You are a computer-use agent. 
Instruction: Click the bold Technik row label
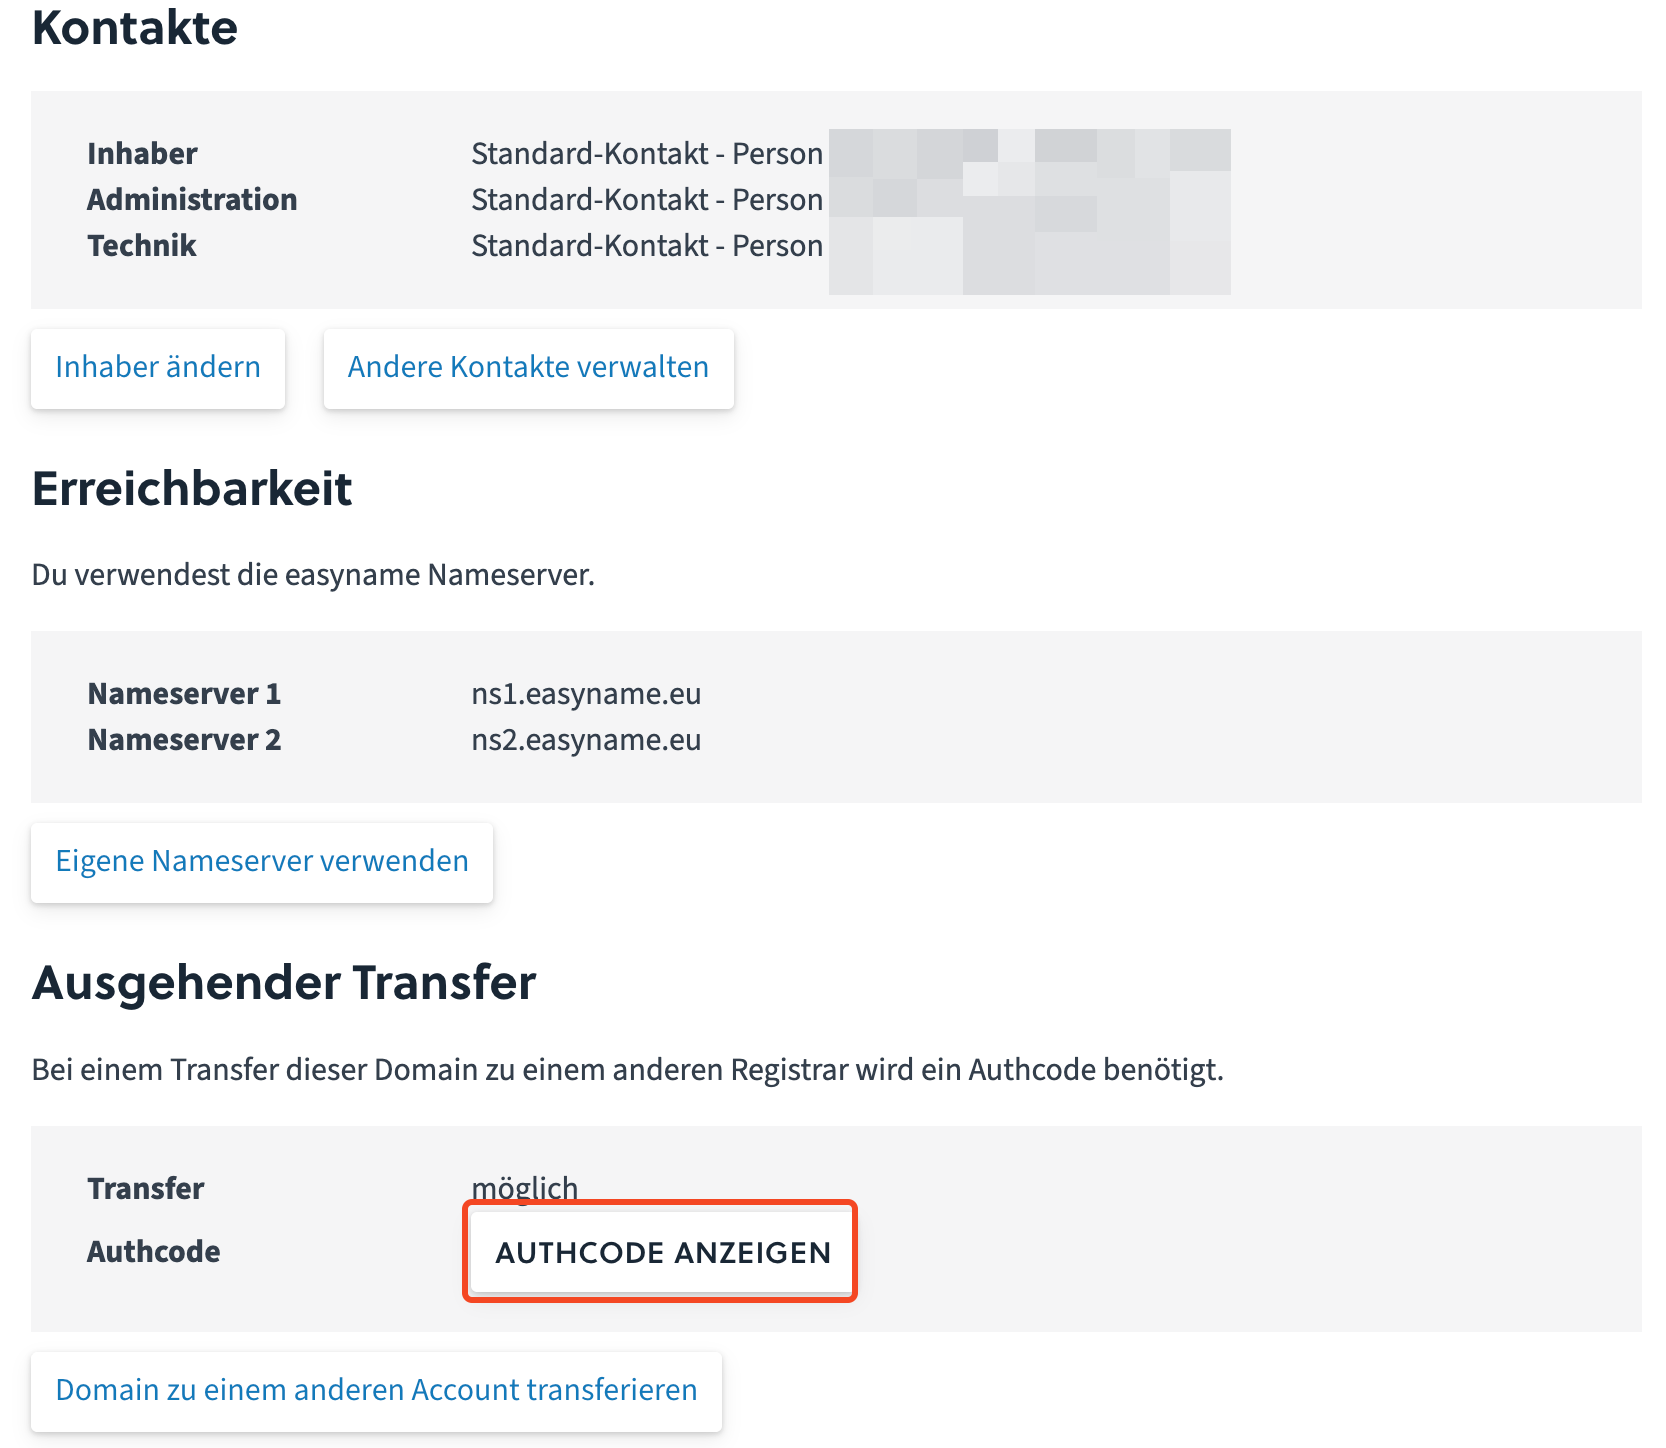pos(142,246)
